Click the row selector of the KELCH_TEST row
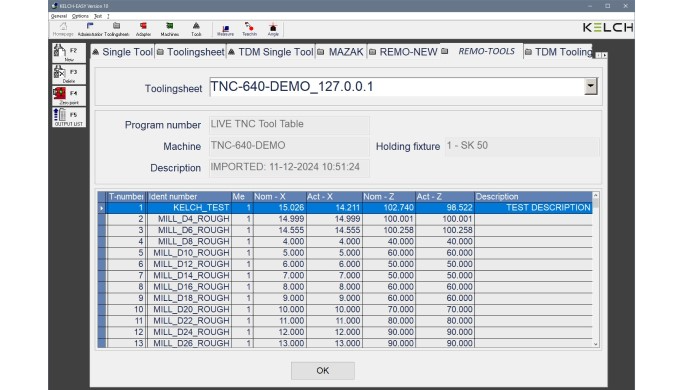The height and width of the screenshot is (390, 680). (102, 208)
